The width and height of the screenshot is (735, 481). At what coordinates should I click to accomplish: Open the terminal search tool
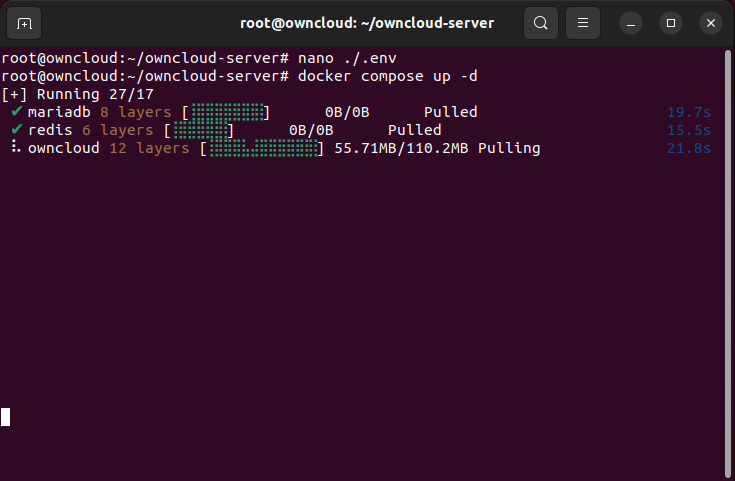[540, 23]
